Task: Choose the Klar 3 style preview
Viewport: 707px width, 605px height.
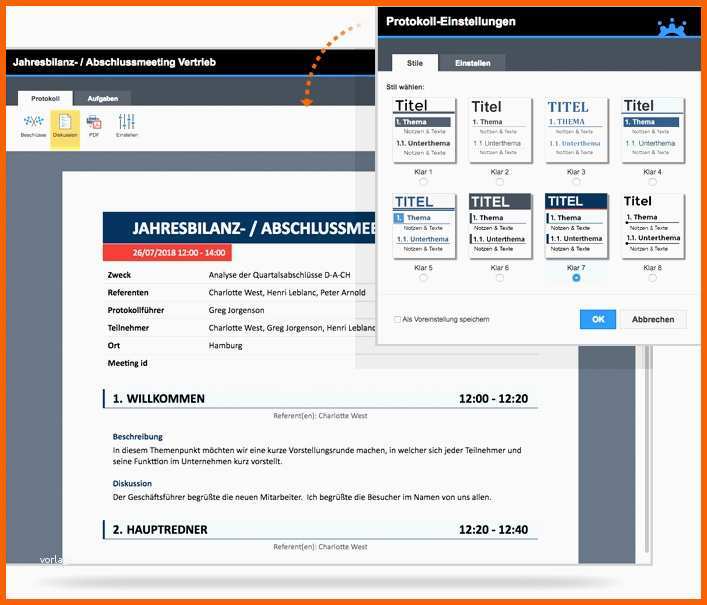Action: (575, 130)
